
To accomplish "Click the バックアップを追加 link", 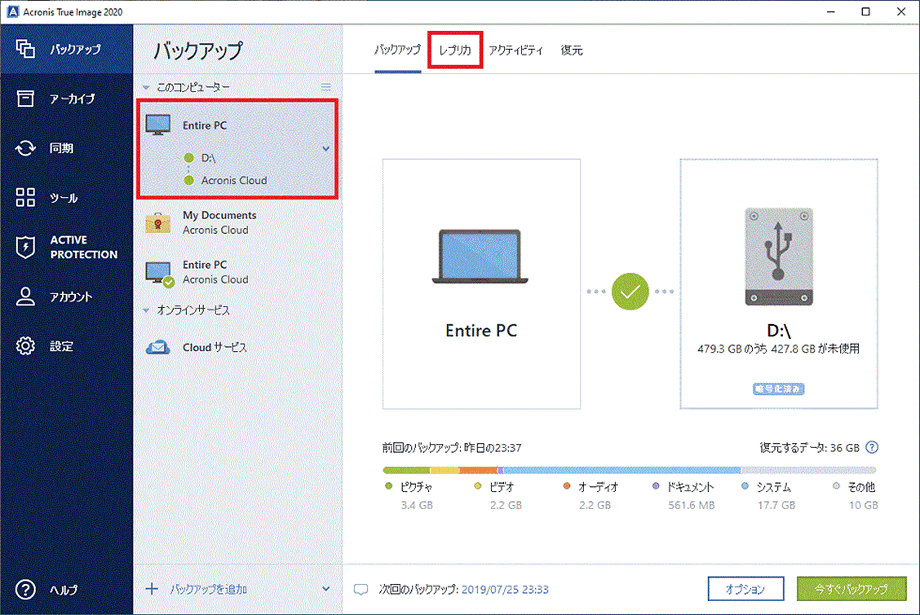I will (208, 589).
